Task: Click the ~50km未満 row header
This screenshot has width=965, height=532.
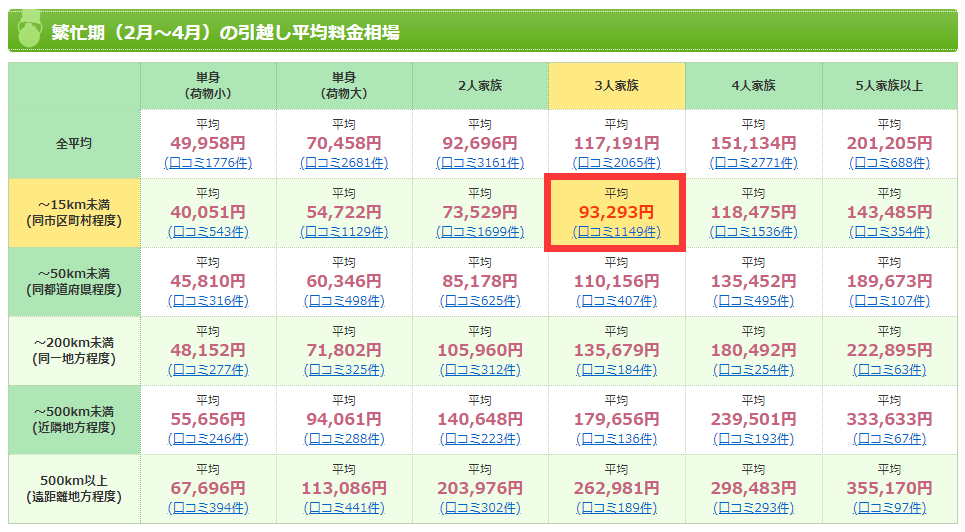Action: point(74,281)
